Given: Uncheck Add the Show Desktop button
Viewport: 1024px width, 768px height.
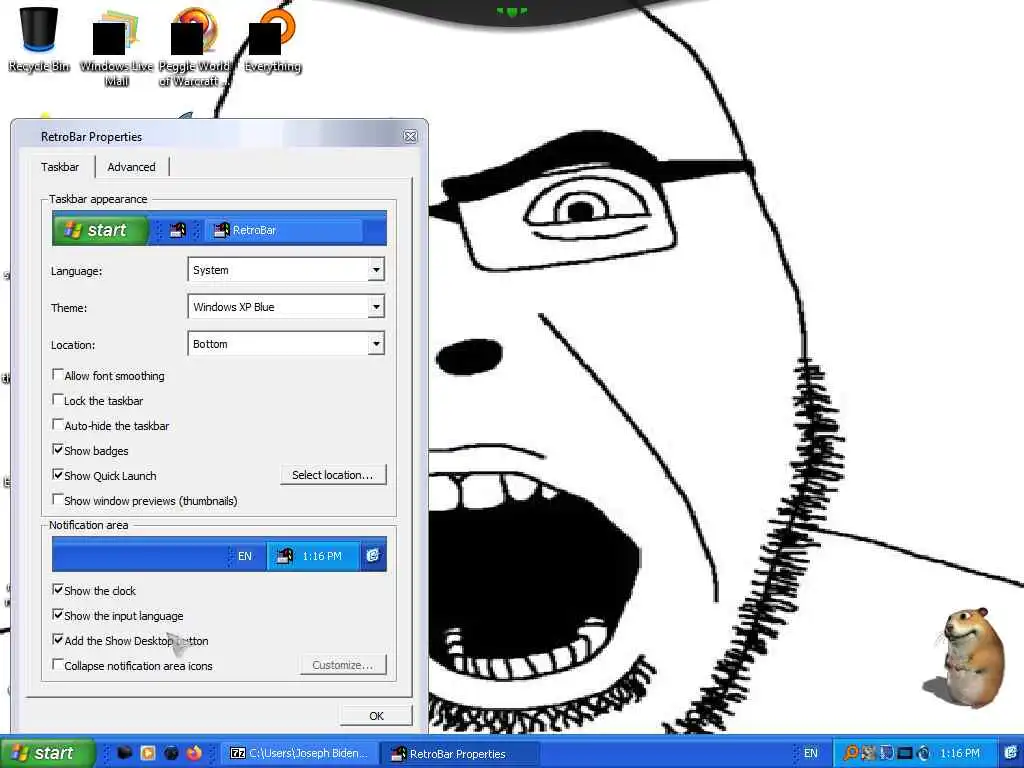Looking at the screenshot, I should coord(57,639).
